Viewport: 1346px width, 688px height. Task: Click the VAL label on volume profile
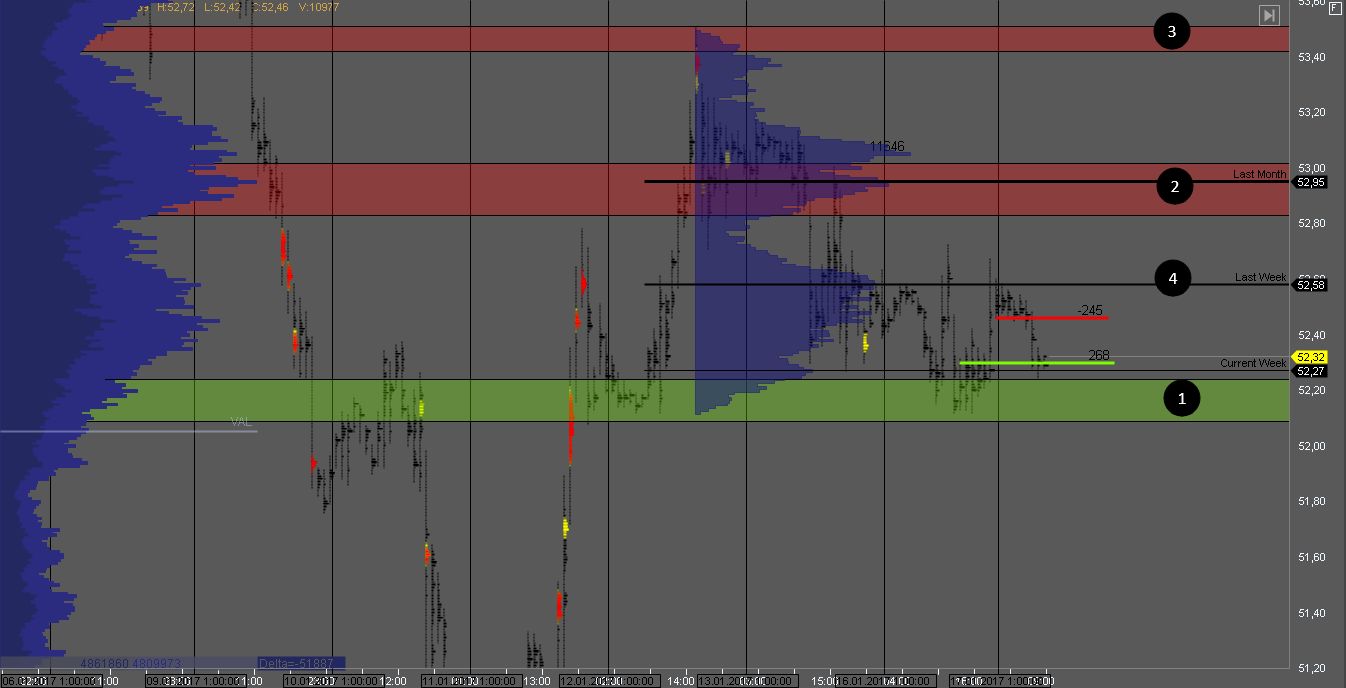241,422
